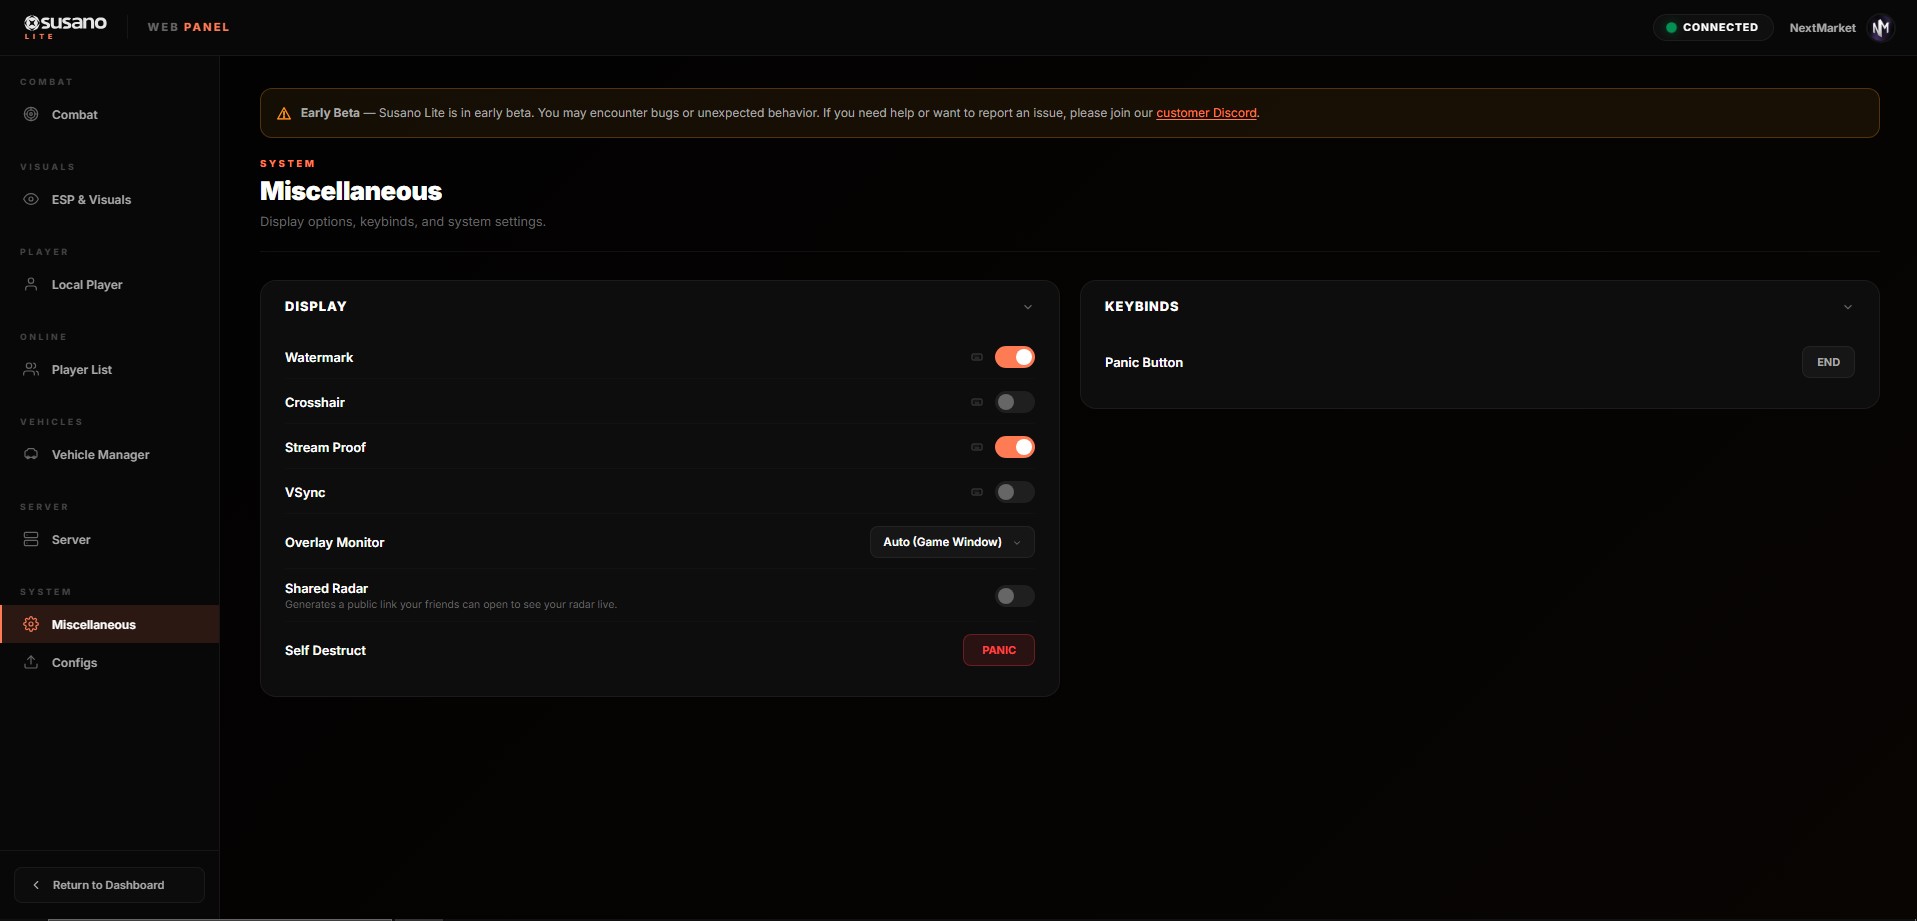Click the Overlay Monitor label

334,542
